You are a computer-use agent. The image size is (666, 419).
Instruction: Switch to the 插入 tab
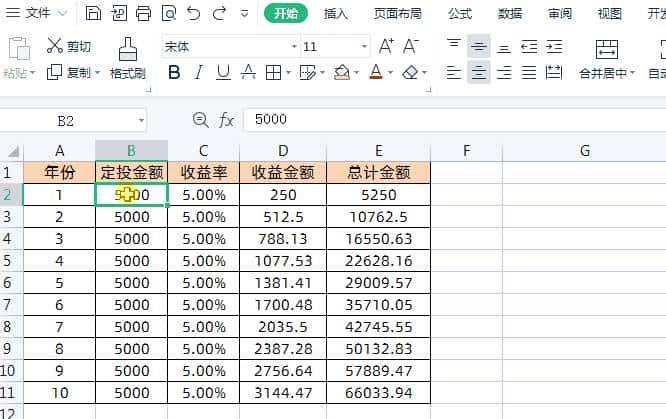336,14
